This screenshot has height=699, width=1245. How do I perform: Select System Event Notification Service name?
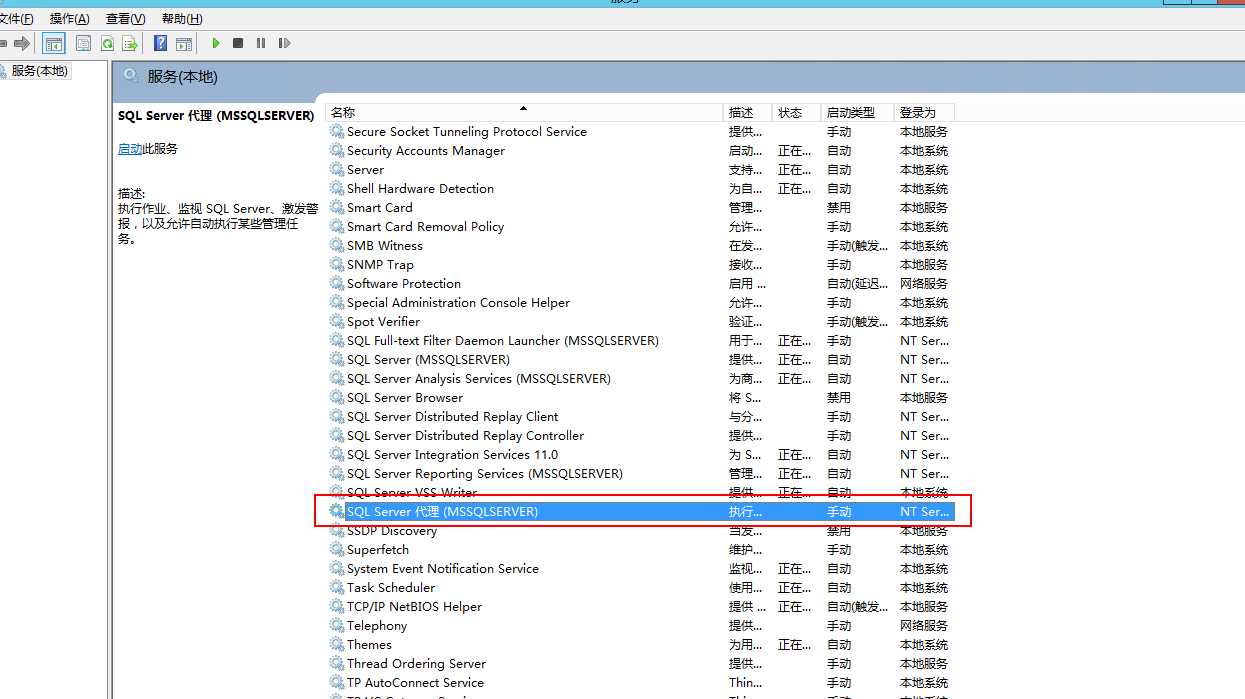coord(443,569)
